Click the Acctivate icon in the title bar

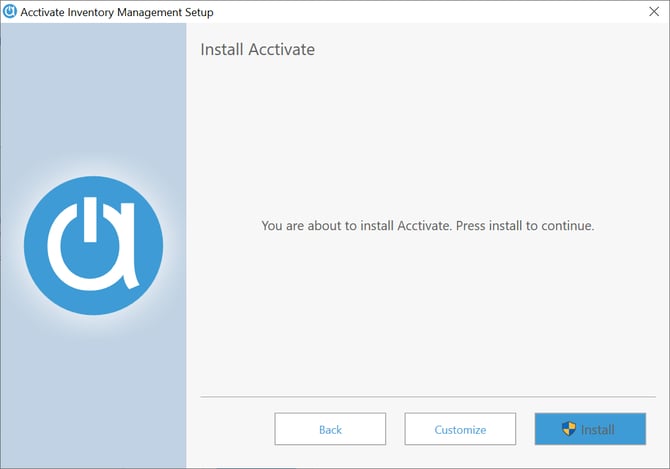coord(9,12)
